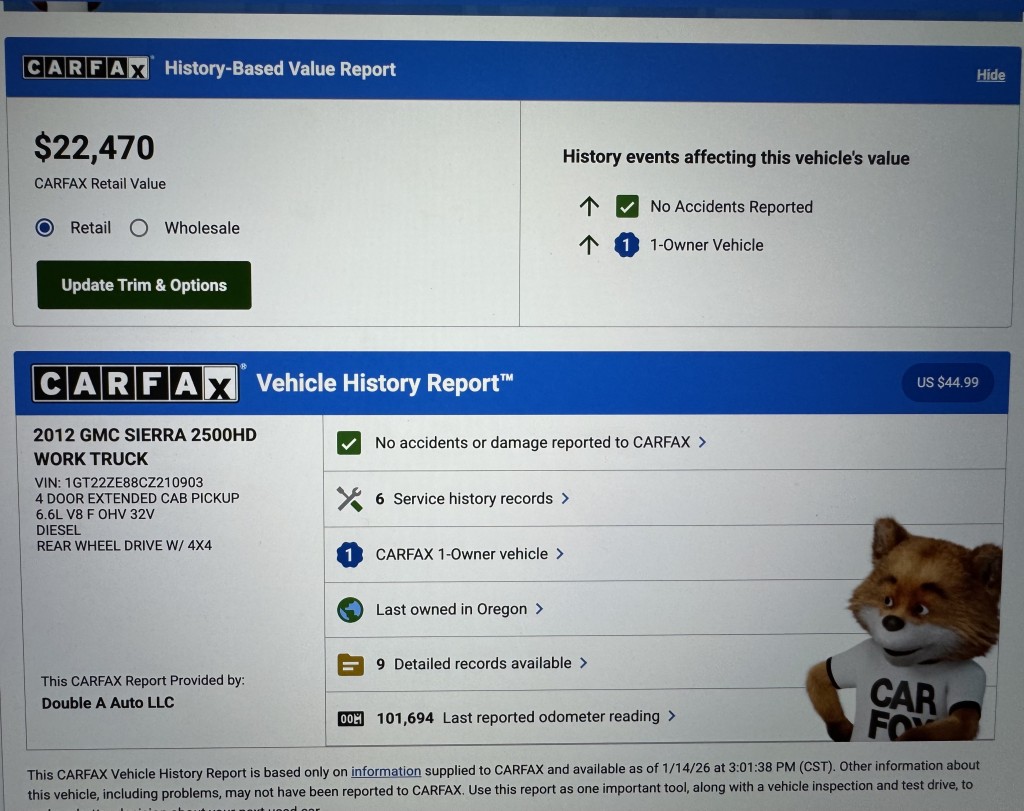Image resolution: width=1024 pixels, height=811 pixels.
Task: Click the Hide link in value report header
Action: (991, 75)
